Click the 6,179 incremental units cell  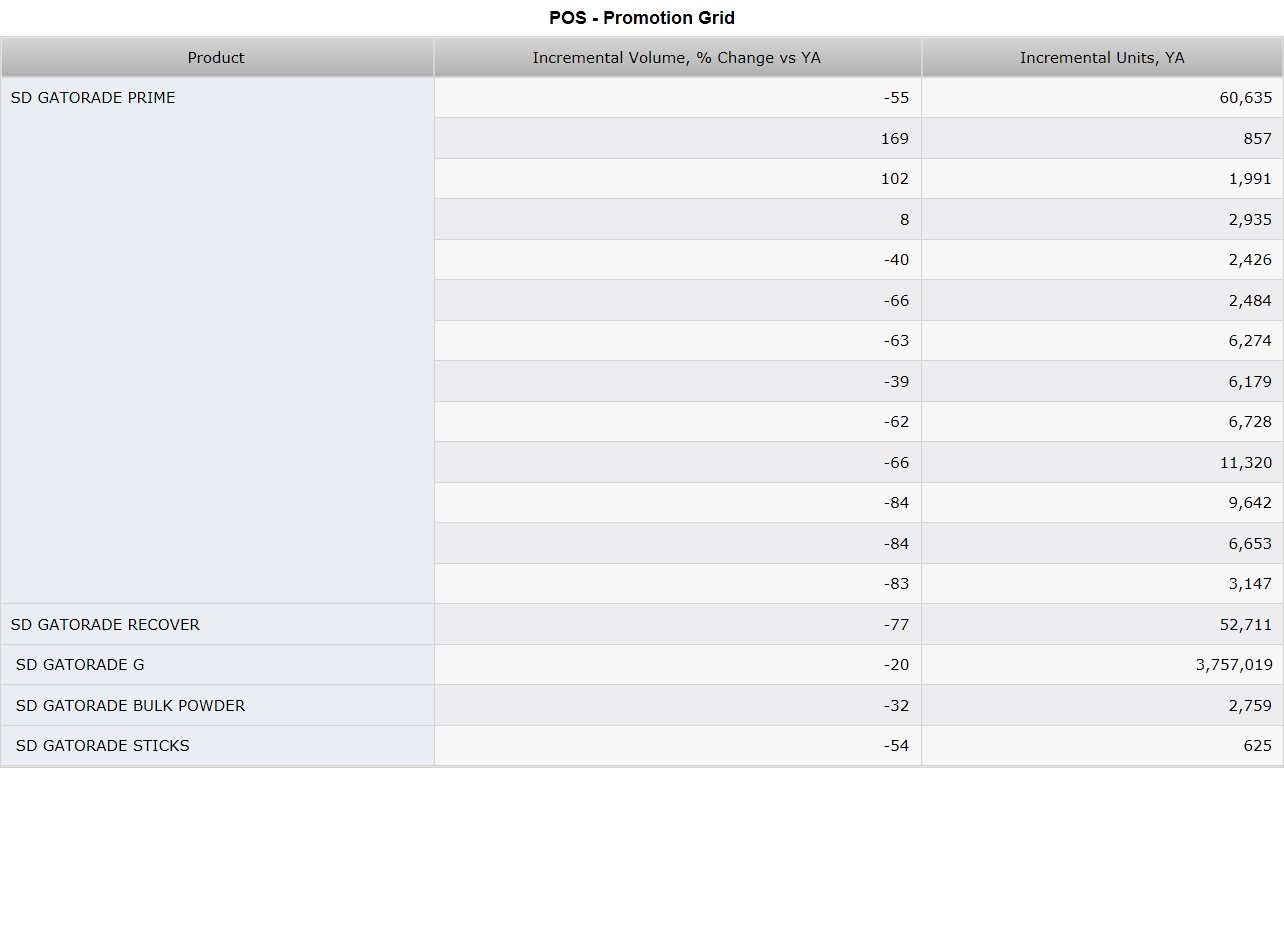point(1102,381)
